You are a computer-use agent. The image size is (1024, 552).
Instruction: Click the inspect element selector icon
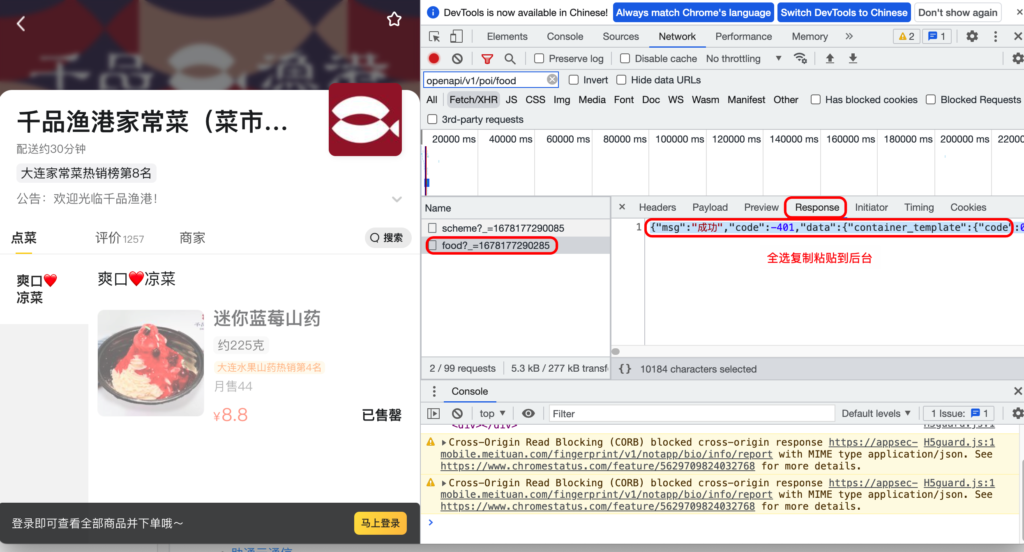(x=435, y=36)
